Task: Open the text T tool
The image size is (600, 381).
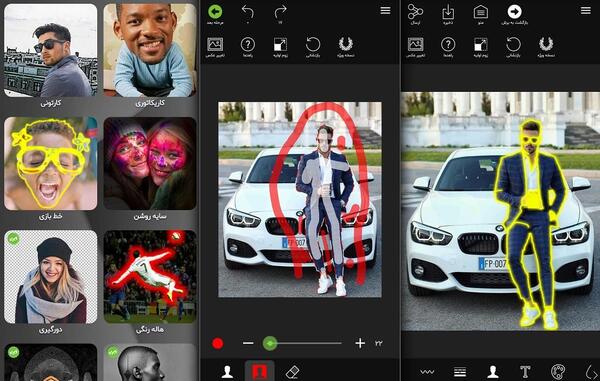Action: point(525,372)
